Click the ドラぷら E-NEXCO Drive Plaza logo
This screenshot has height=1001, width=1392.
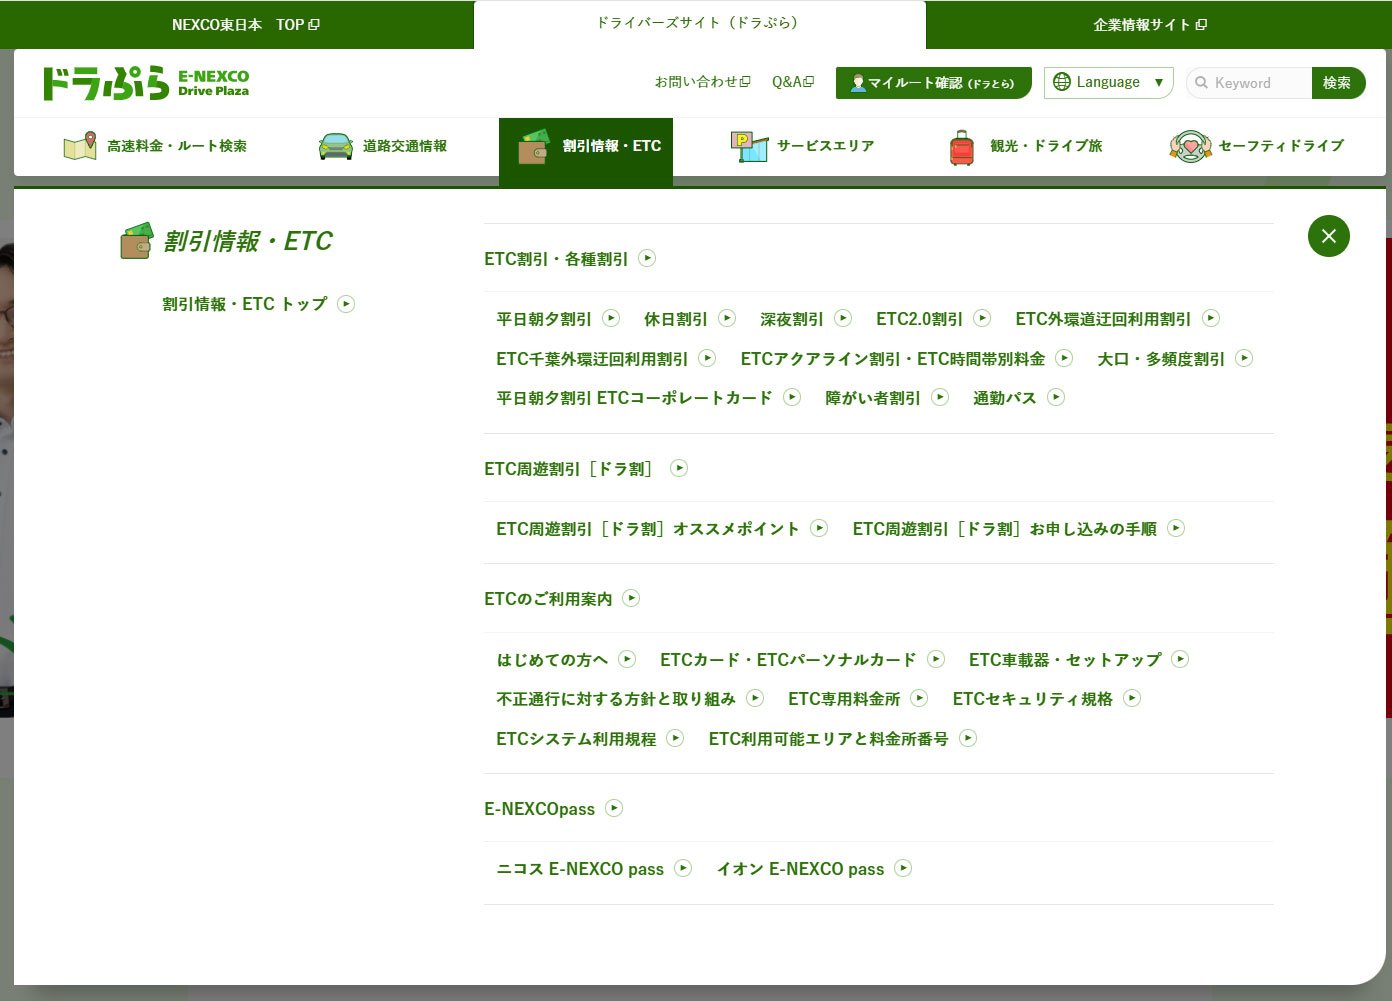[x=146, y=83]
